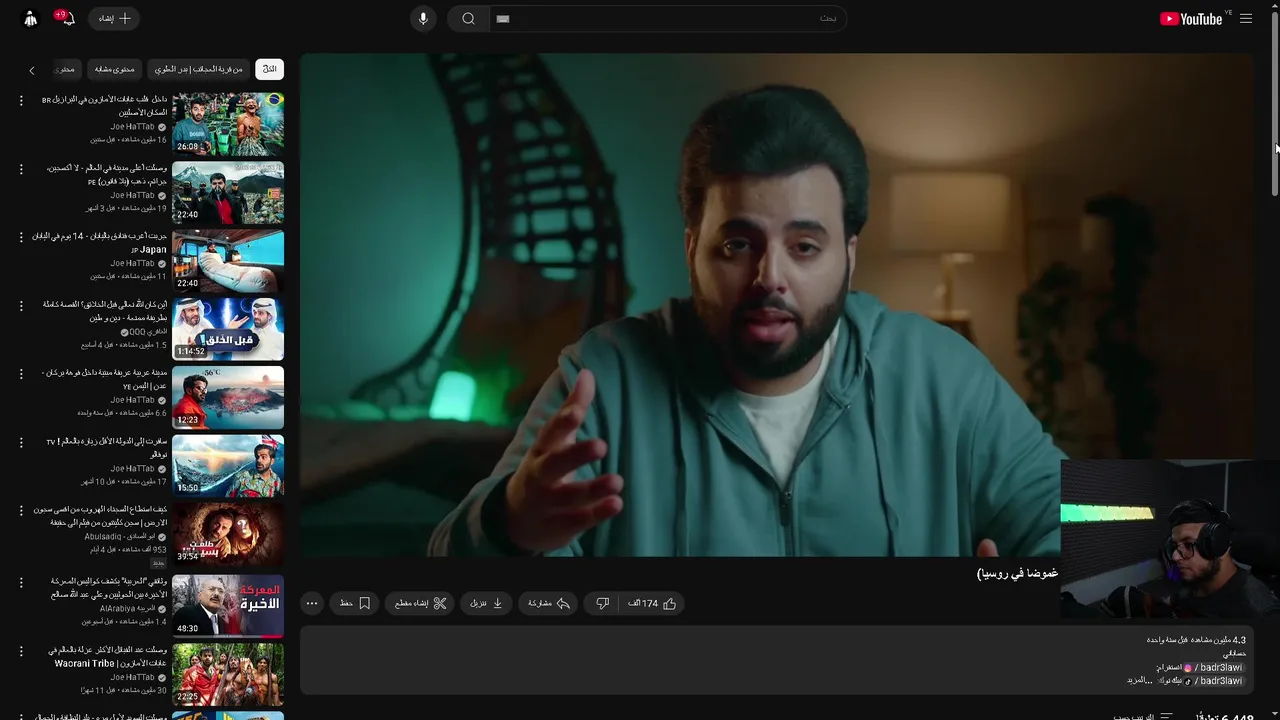Open the 1:14:52 'before creation' video thumbnail
This screenshot has width=1280, height=720.
[x=228, y=328]
